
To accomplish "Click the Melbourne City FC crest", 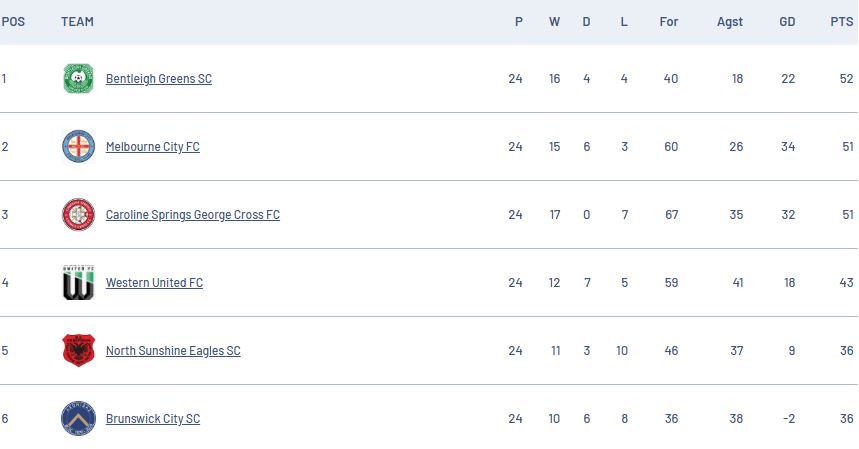I will (x=78, y=147).
